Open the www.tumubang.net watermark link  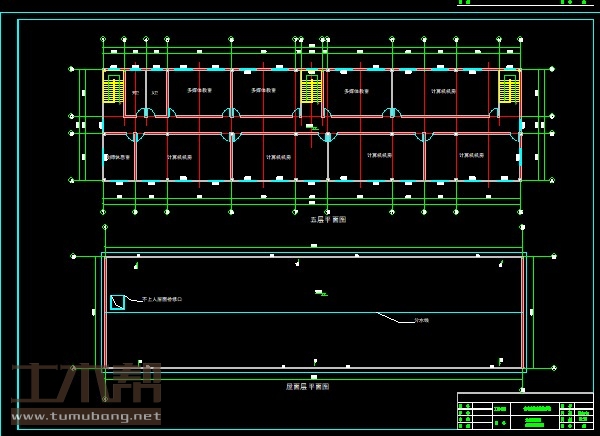pos(85,416)
